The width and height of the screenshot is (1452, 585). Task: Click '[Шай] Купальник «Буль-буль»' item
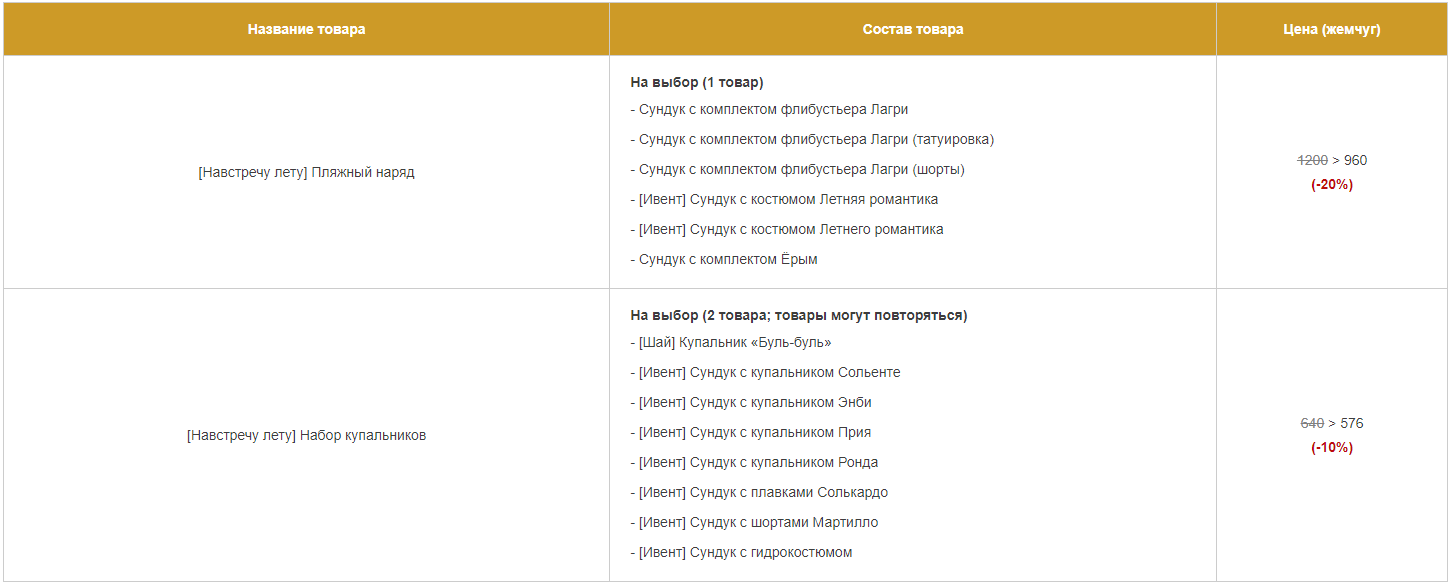point(735,342)
